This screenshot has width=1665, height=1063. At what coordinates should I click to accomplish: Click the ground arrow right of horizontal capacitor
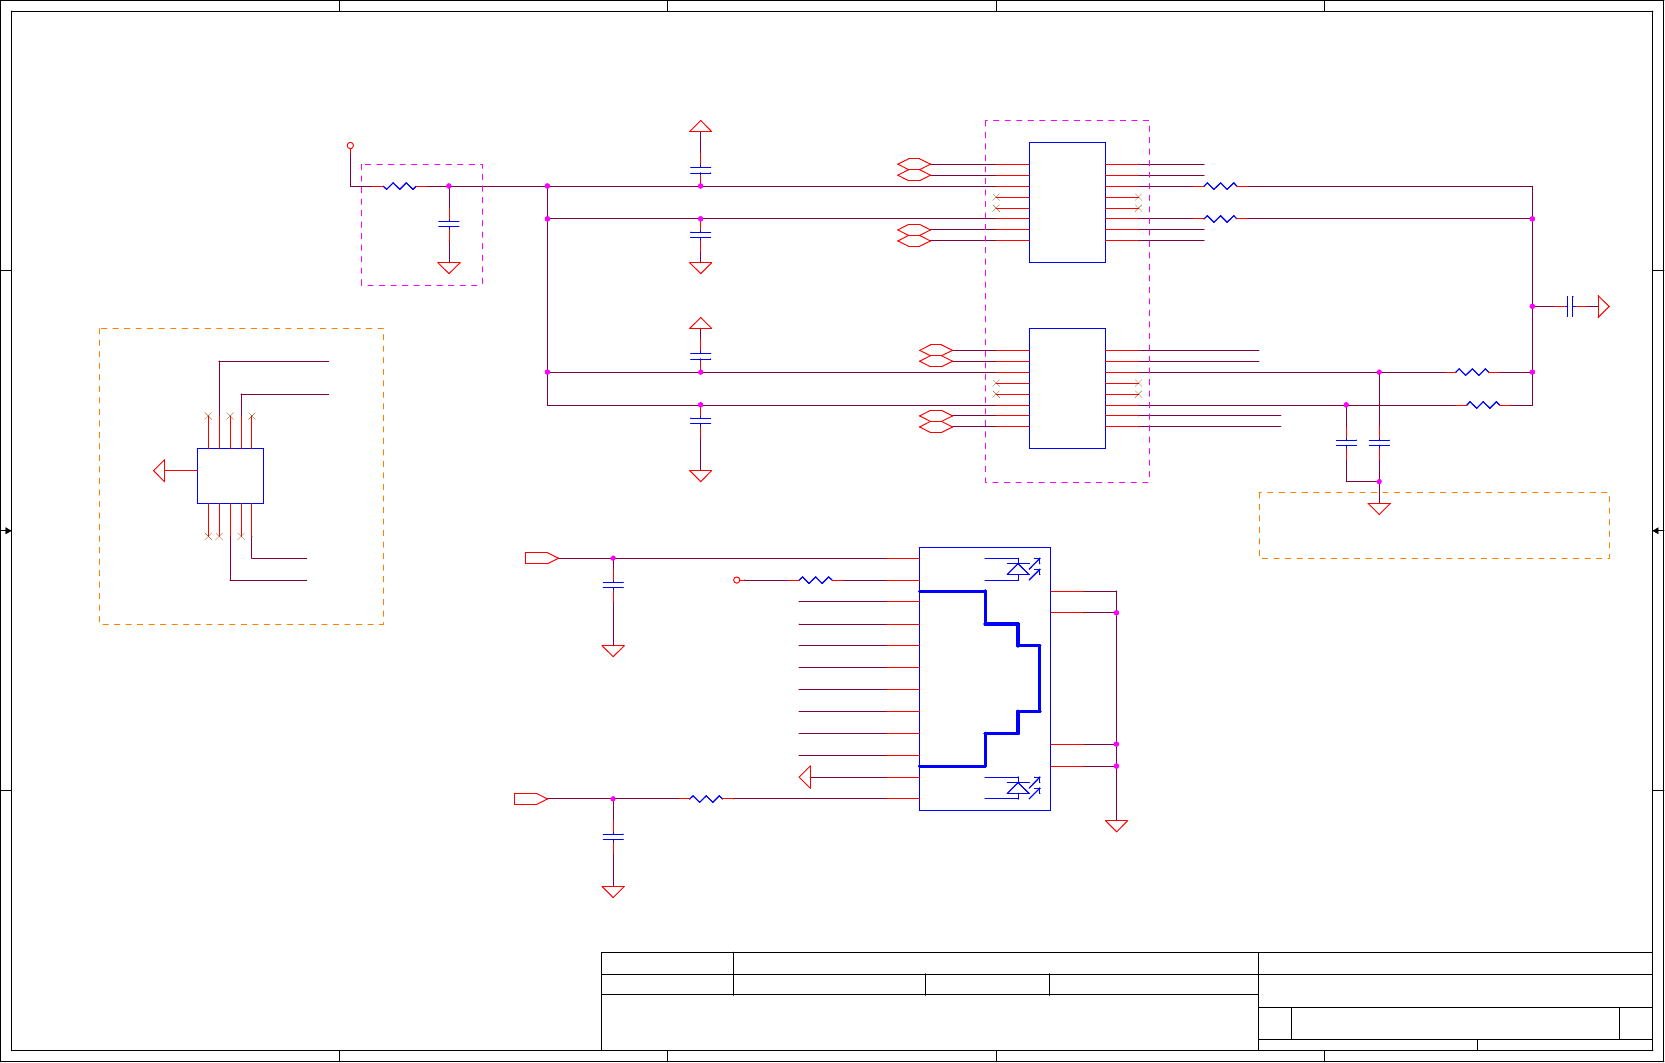[x=1603, y=306]
